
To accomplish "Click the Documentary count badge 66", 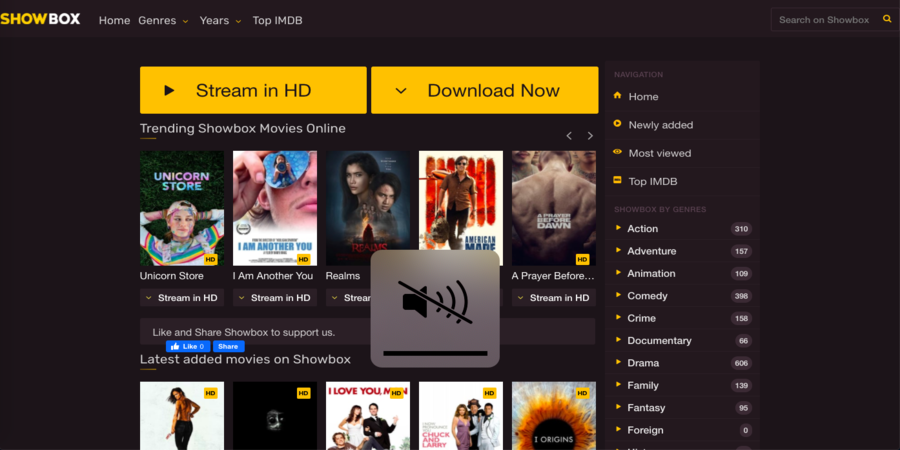I will [x=743, y=341].
